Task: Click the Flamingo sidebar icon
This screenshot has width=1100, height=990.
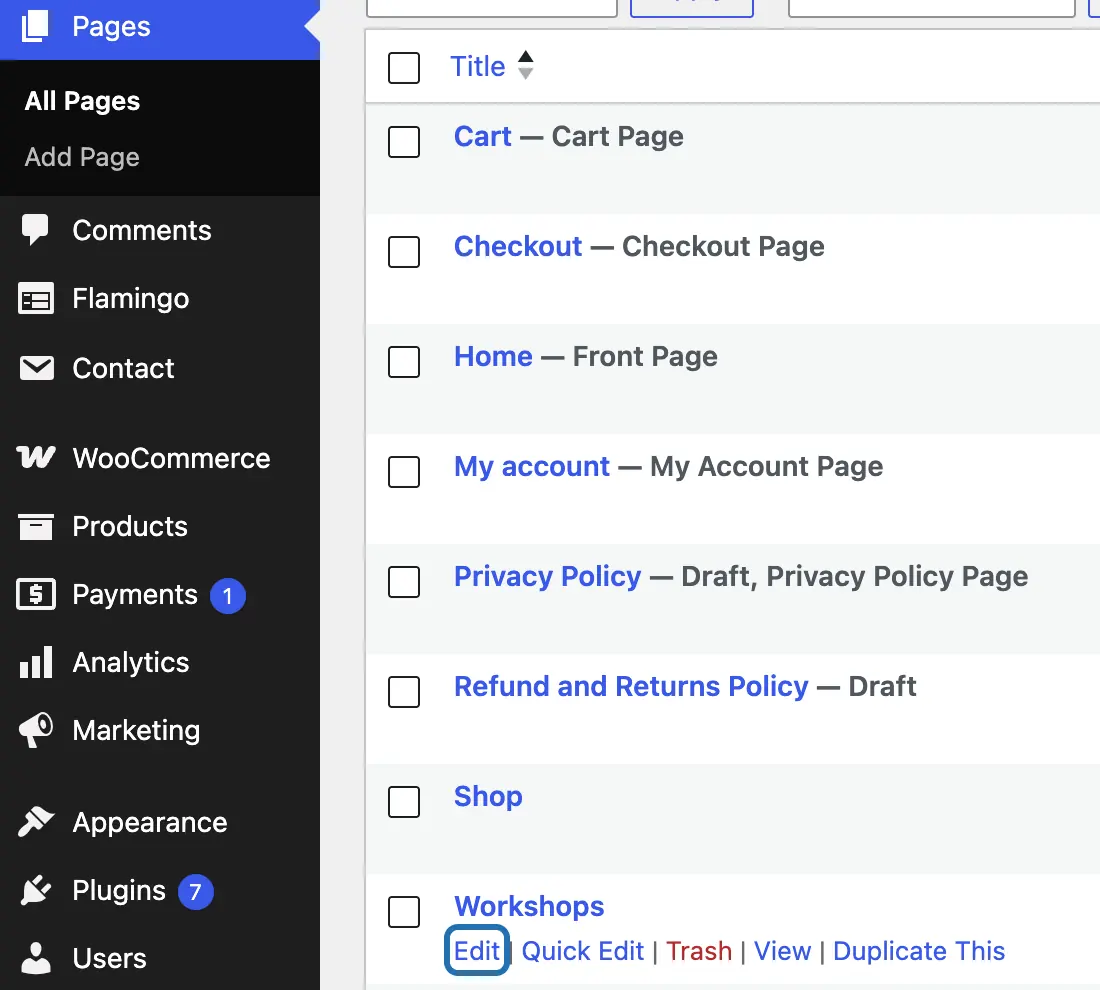Action: click(36, 299)
